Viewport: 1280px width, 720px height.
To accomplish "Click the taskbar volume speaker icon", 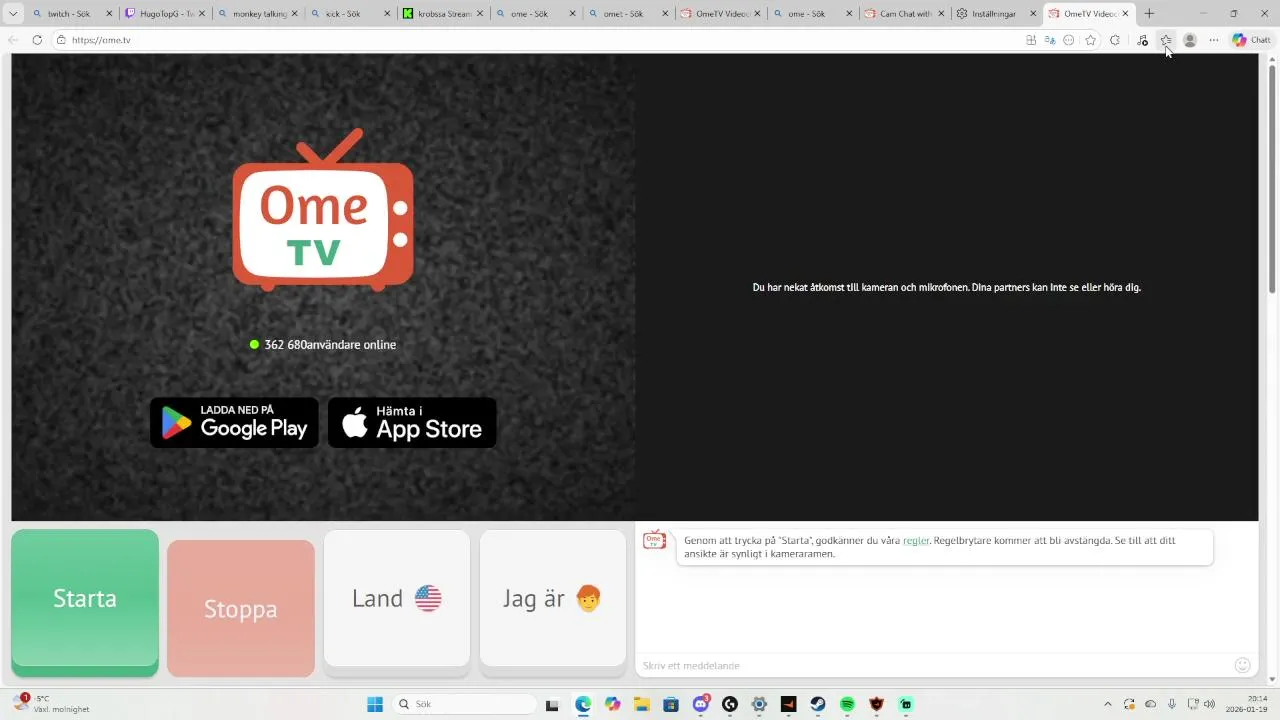I will (1209, 705).
